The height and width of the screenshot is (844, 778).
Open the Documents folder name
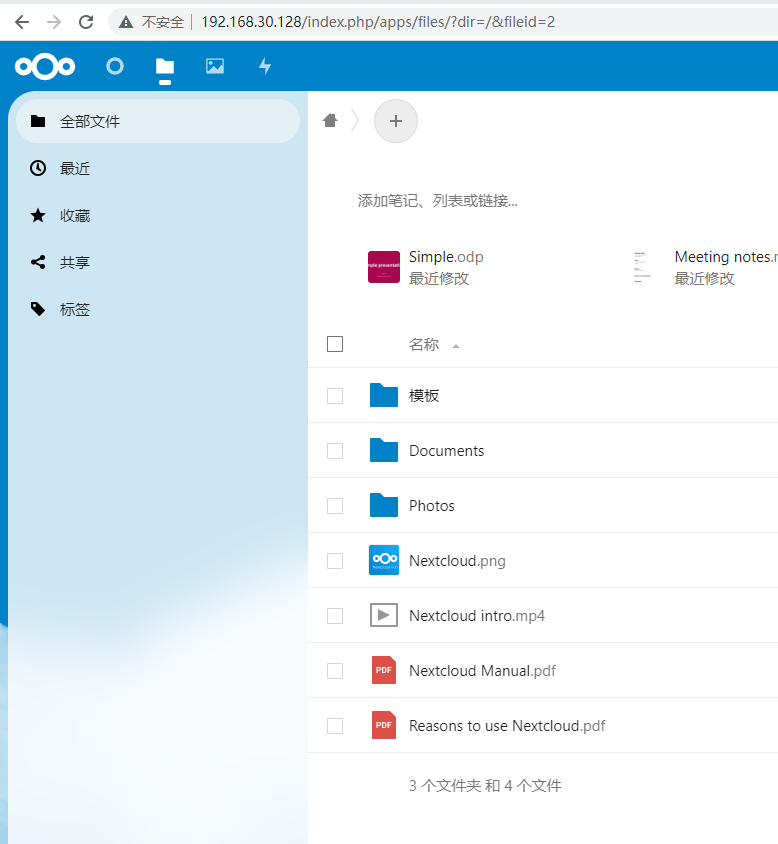click(446, 451)
